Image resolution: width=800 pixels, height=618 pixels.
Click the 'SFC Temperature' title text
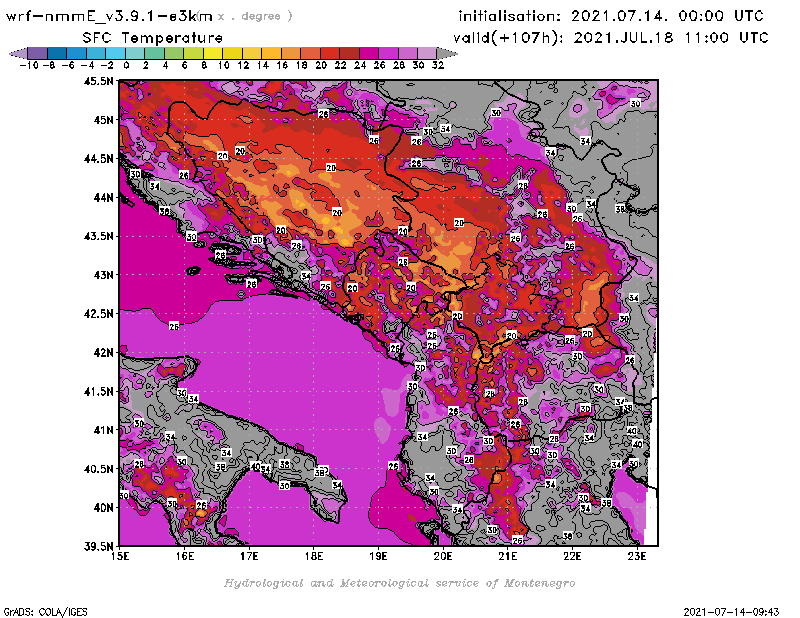153,38
